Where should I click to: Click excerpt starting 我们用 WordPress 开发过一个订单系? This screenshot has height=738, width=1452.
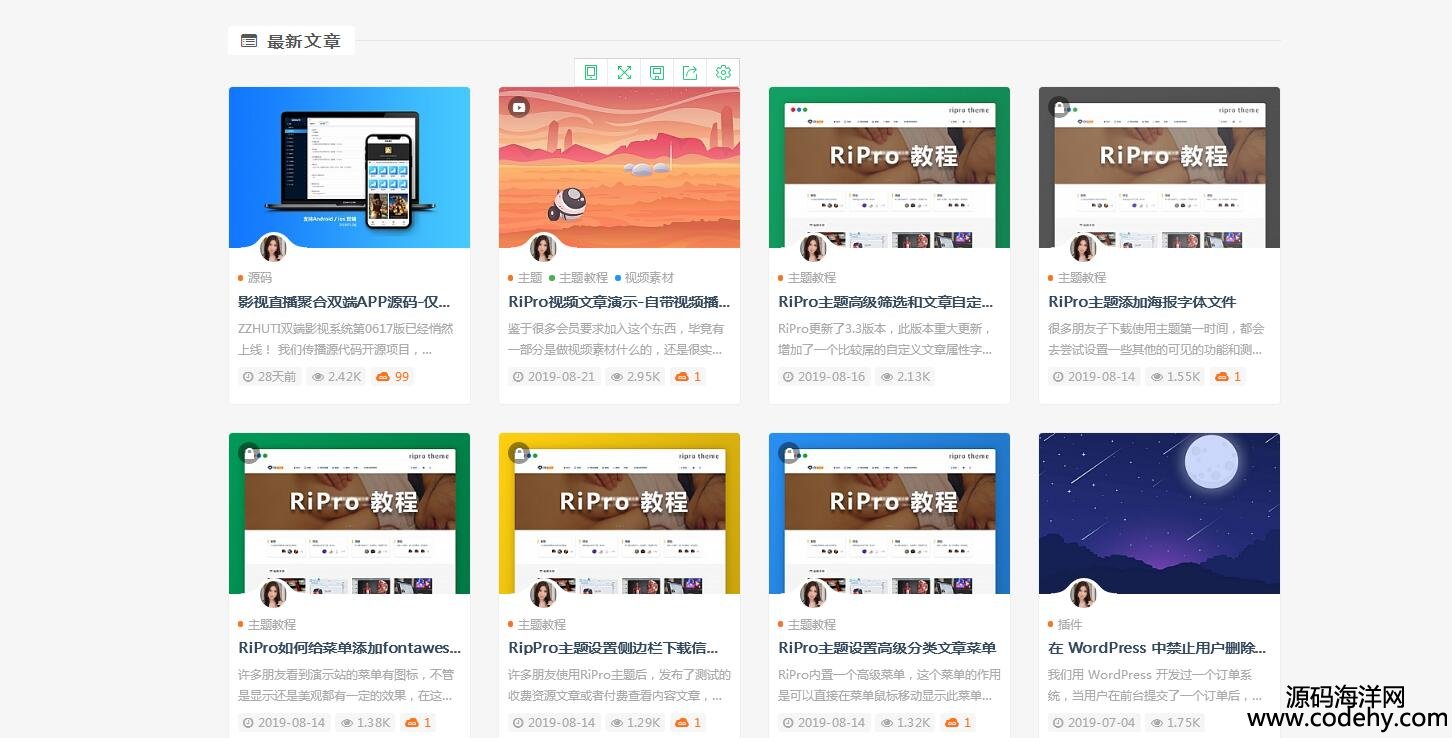tap(1155, 685)
